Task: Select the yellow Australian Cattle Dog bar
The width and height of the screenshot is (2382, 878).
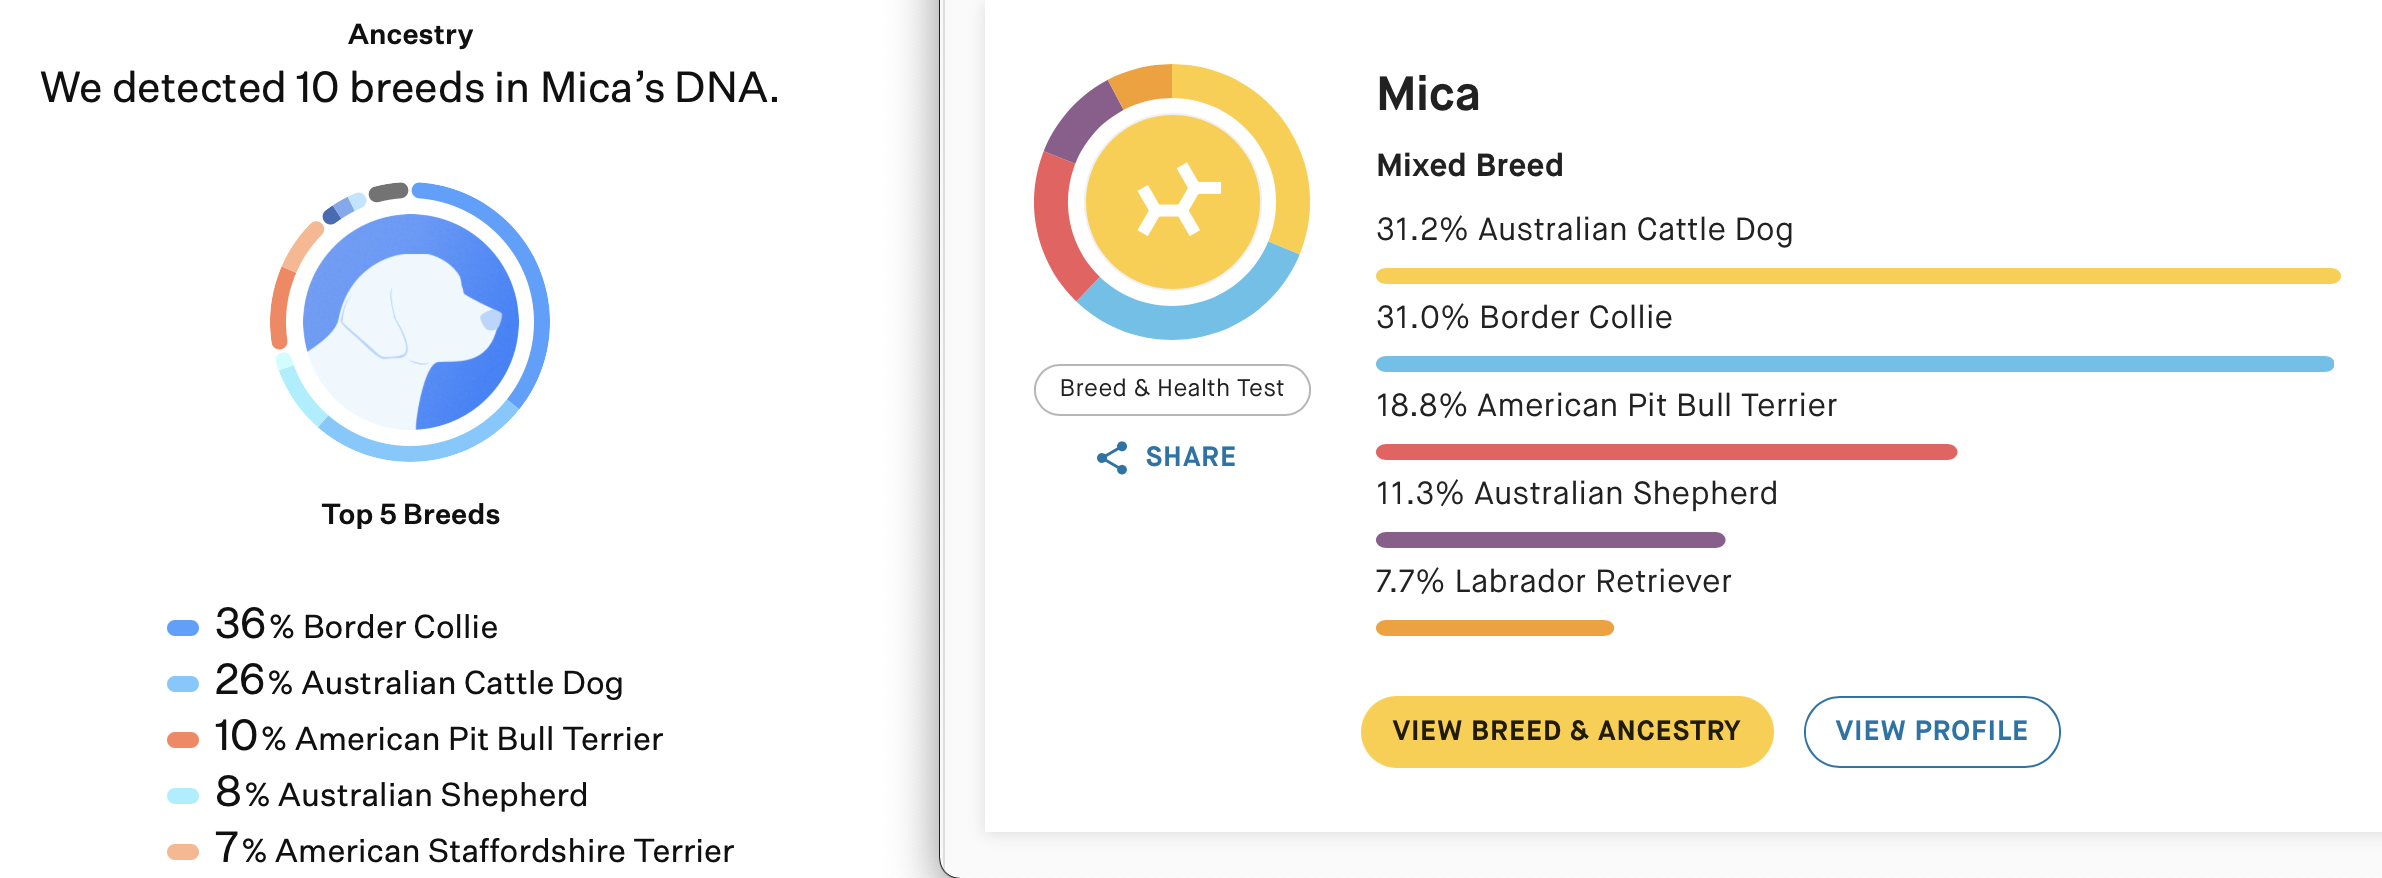Action: click(1858, 276)
